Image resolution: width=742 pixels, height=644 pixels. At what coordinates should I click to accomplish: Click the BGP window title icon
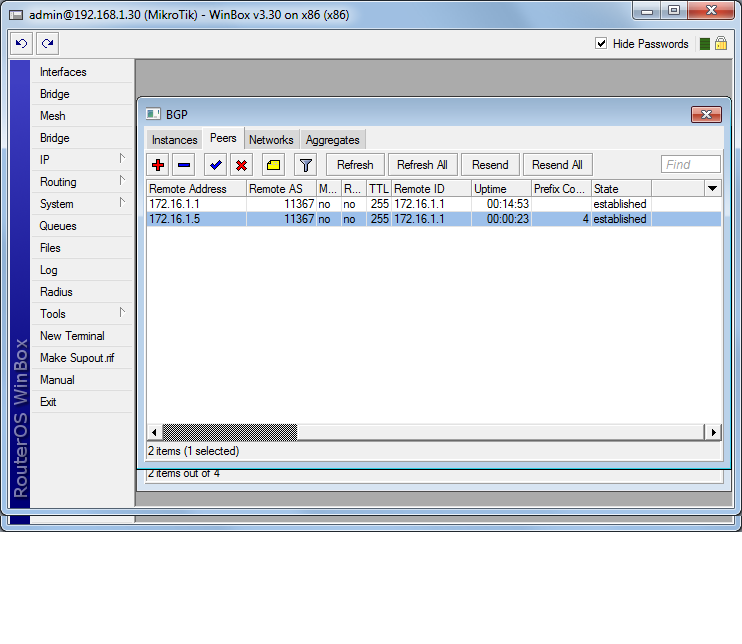point(153,114)
